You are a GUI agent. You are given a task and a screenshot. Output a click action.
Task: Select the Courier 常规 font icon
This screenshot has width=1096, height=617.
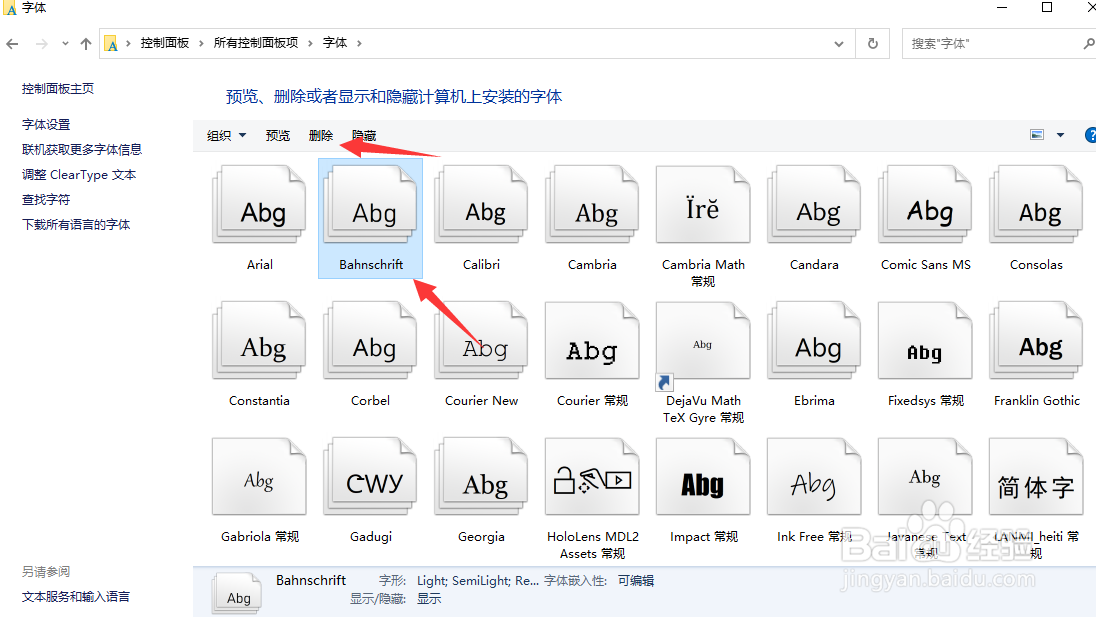[592, 340]
